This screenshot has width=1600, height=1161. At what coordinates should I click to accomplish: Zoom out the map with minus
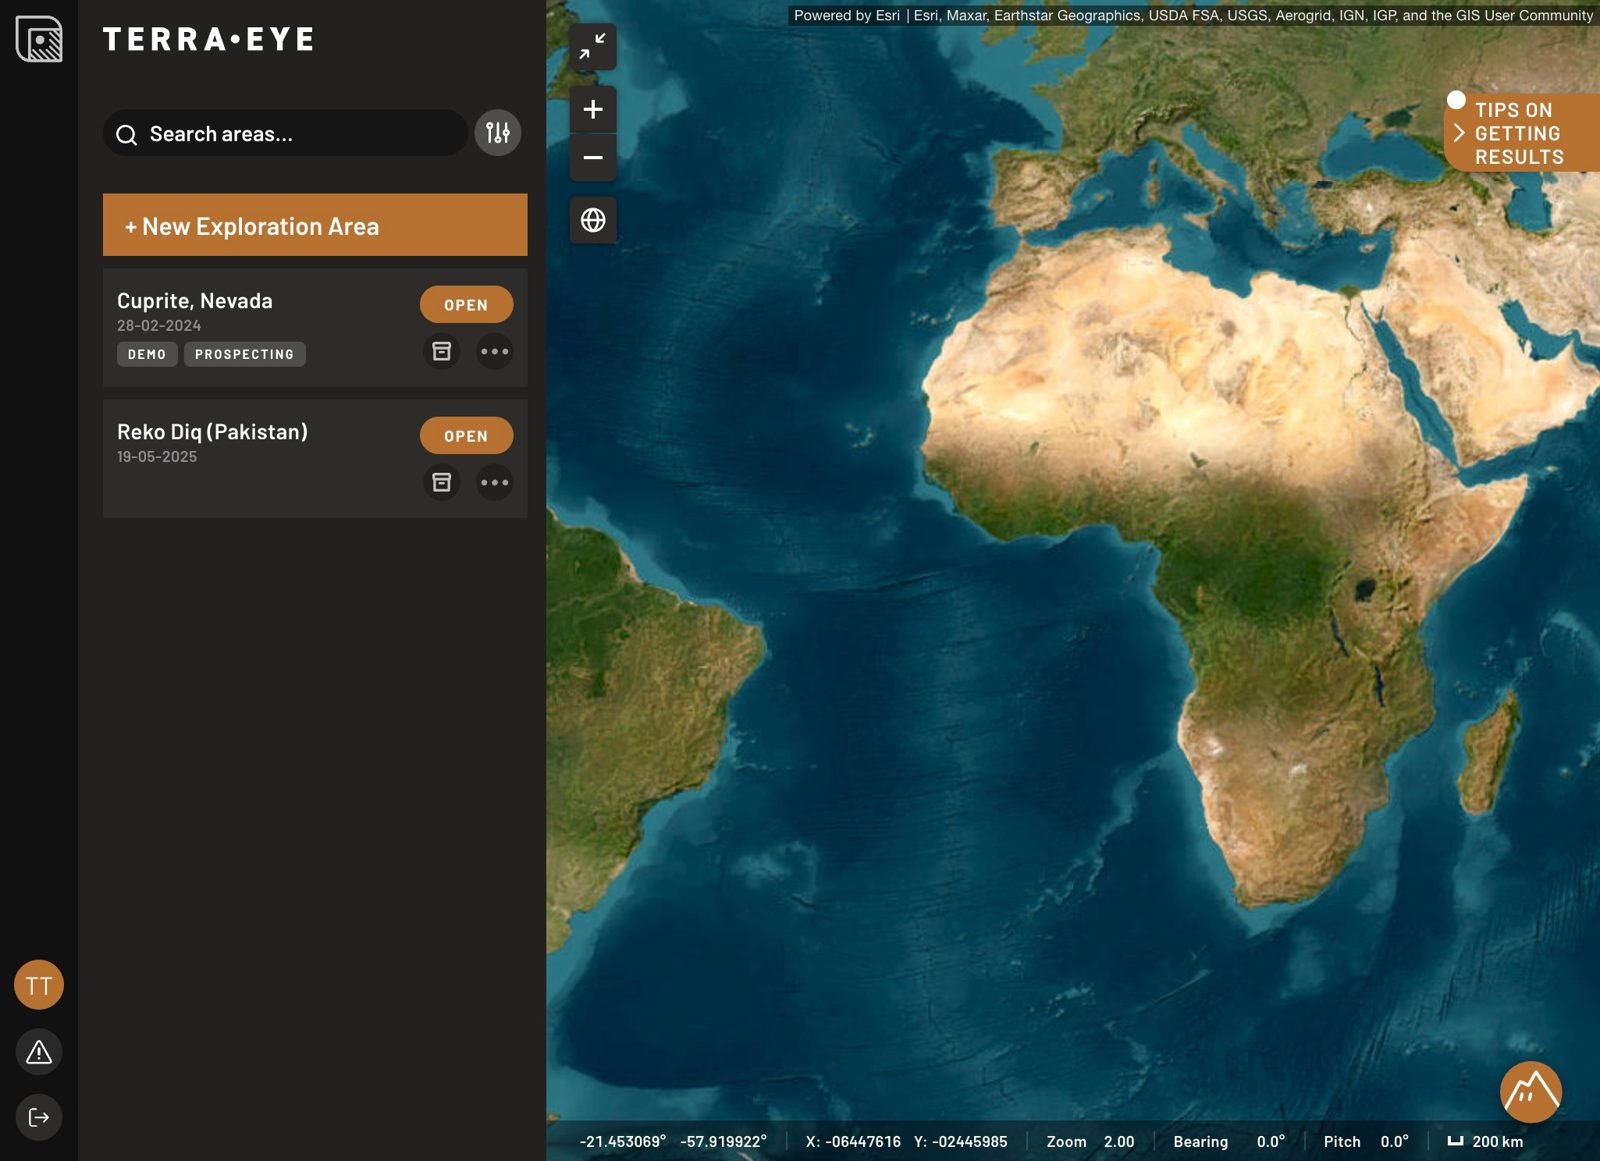tap(593, 157)
